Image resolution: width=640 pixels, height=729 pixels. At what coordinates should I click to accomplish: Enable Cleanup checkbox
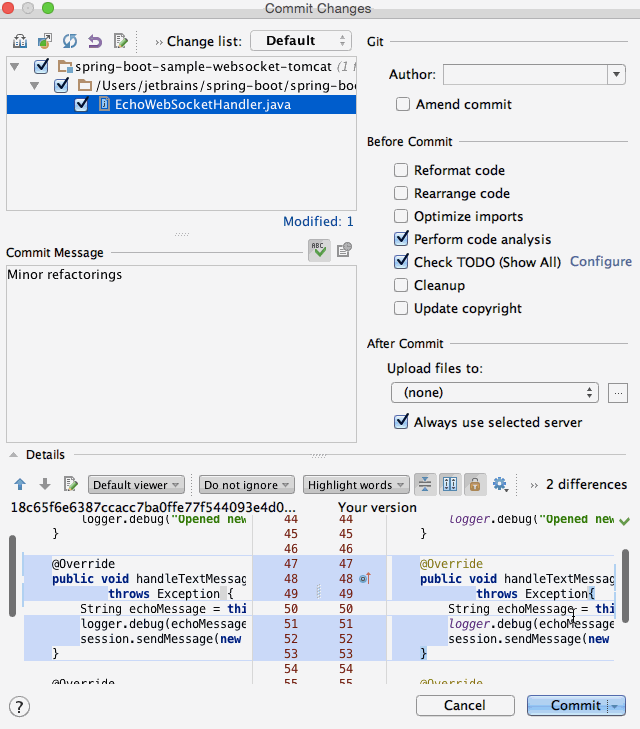[401, 285]
